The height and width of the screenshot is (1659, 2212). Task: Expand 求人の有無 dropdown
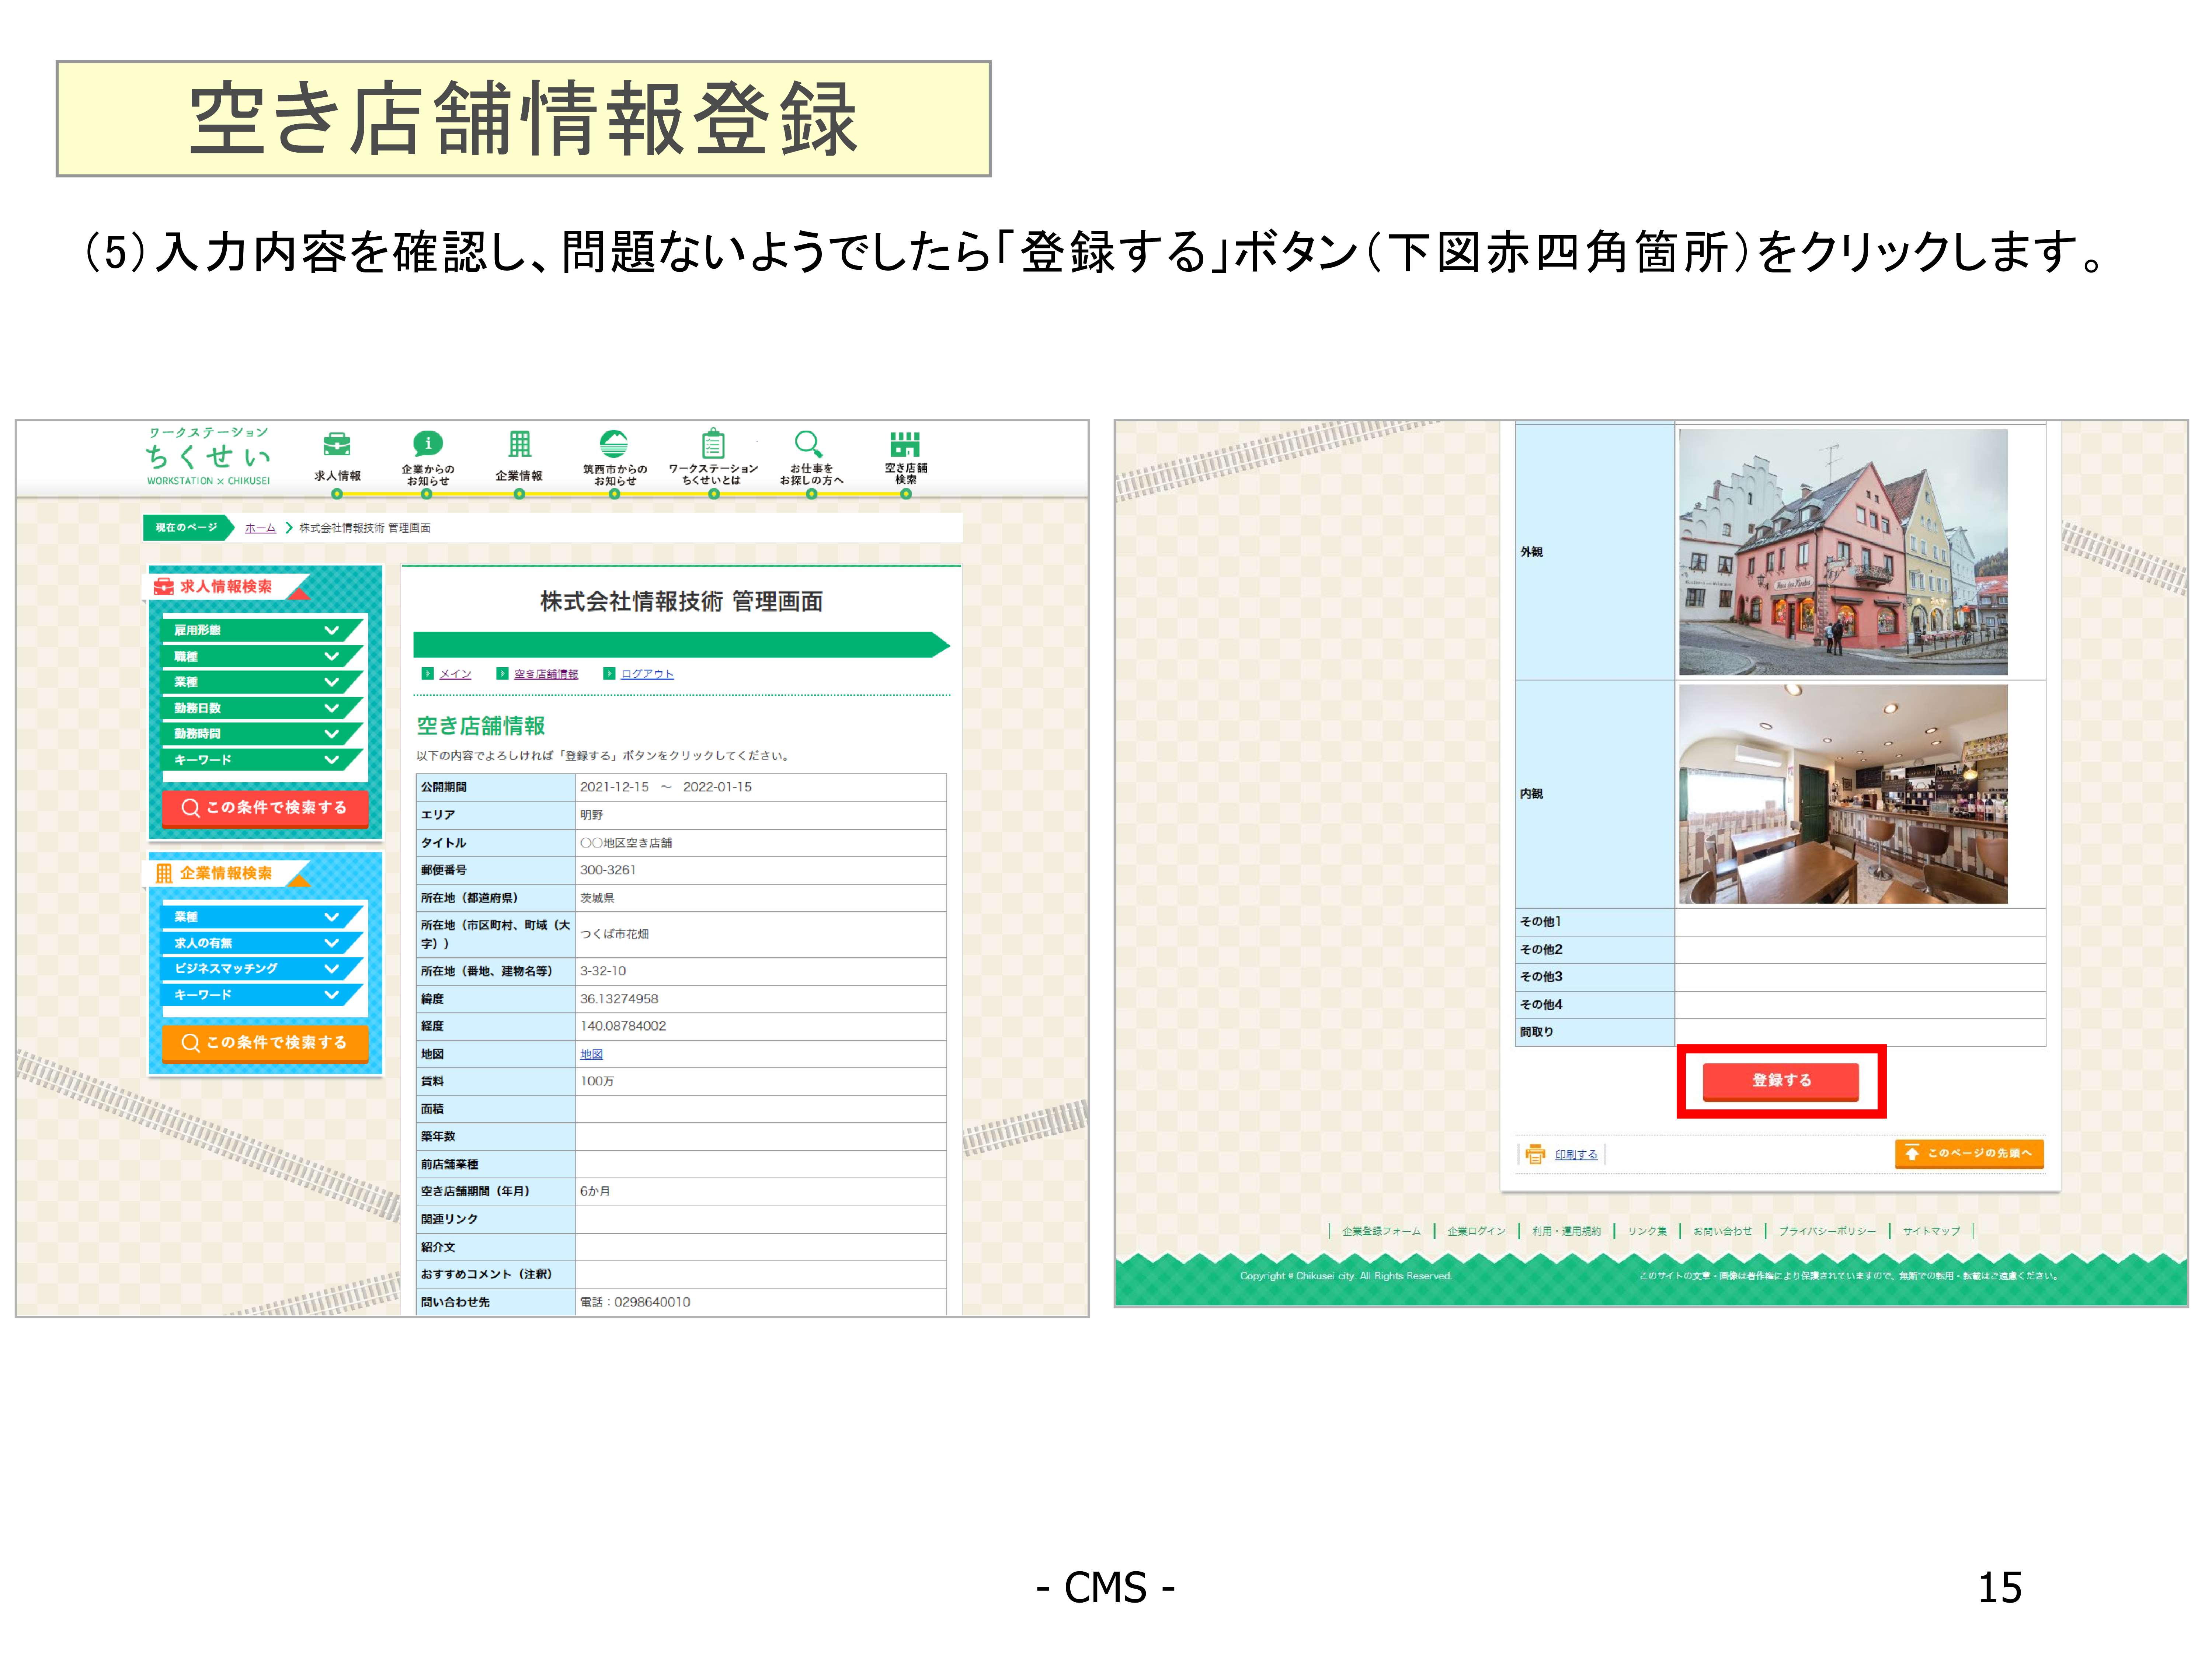(262, 943)
